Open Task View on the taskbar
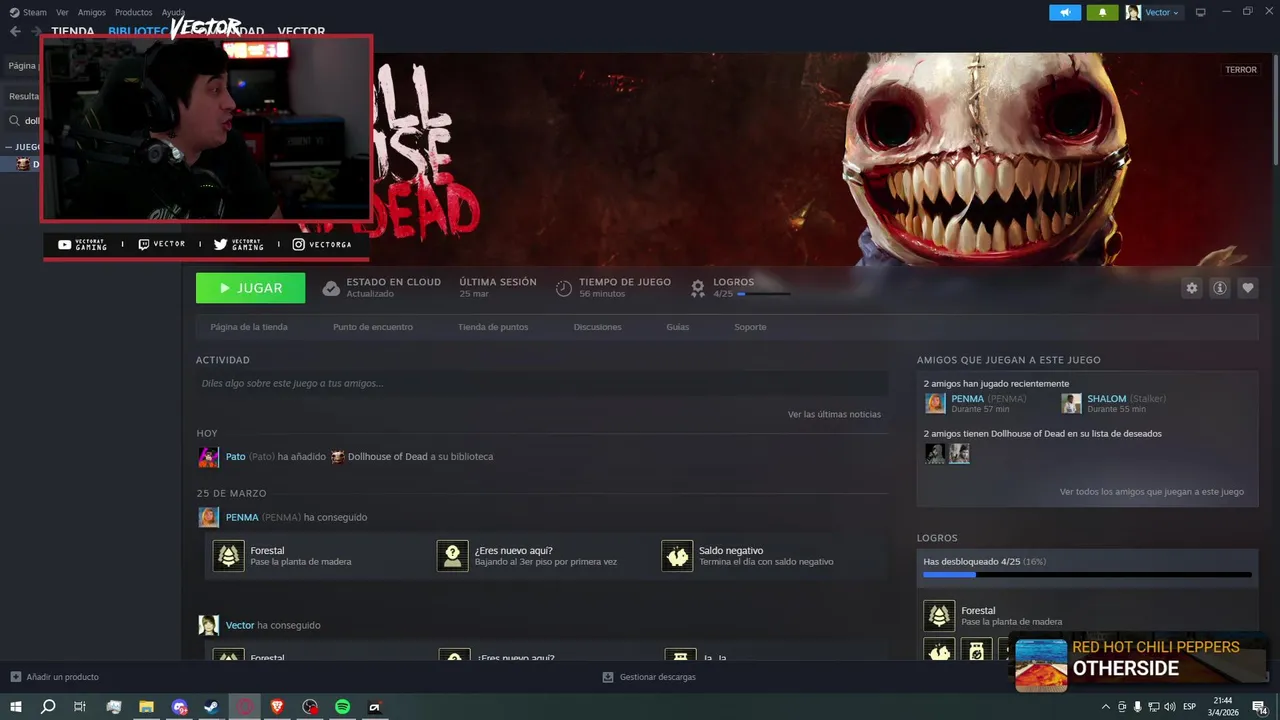Image resolution: width=1280 pixels, height=720 pixels. [80, 707]
